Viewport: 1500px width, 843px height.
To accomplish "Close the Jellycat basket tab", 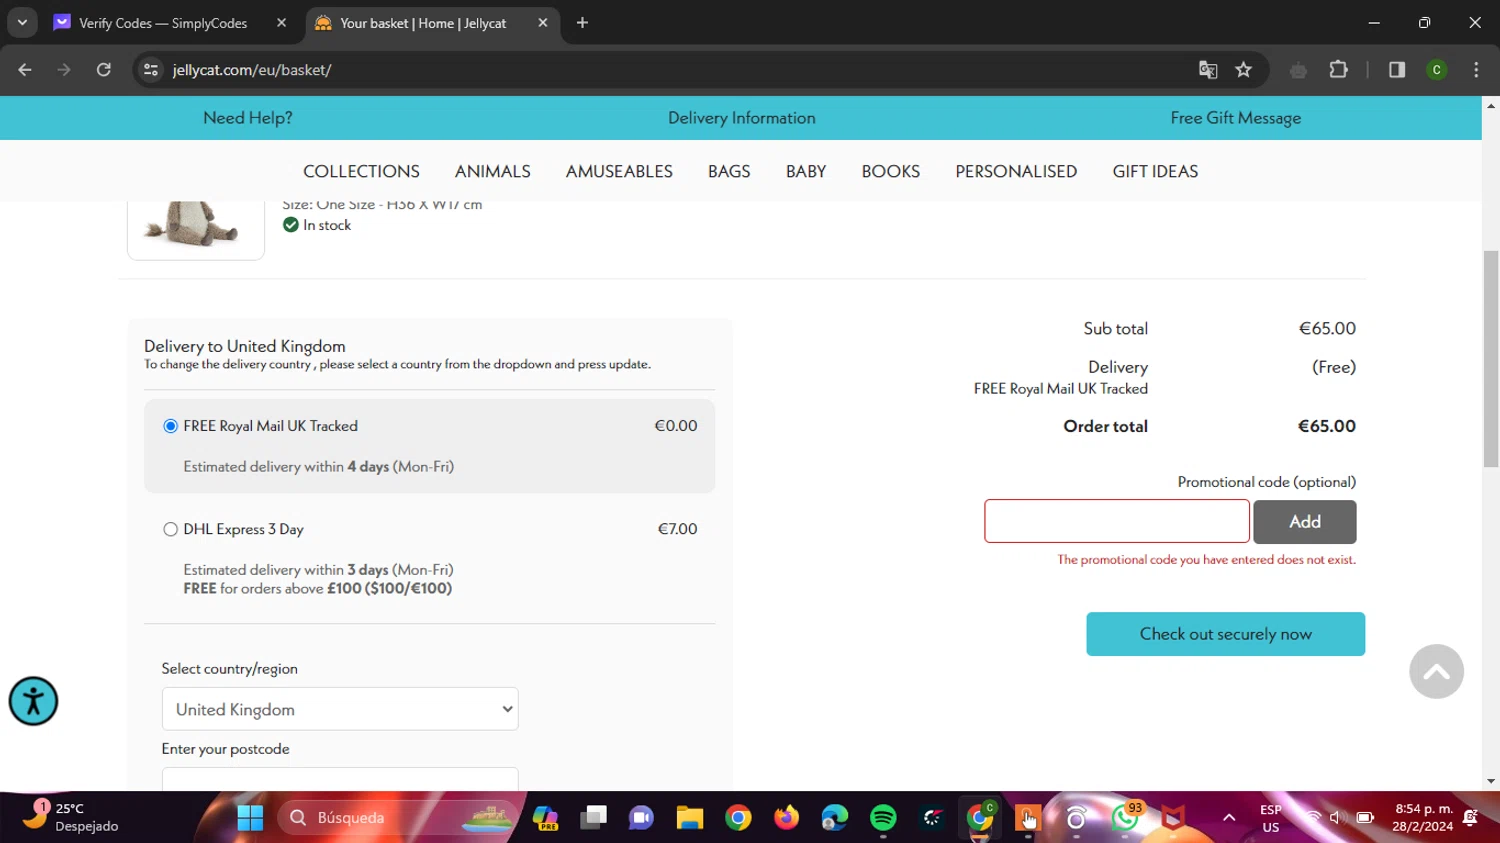I will (x=543, y=23).
